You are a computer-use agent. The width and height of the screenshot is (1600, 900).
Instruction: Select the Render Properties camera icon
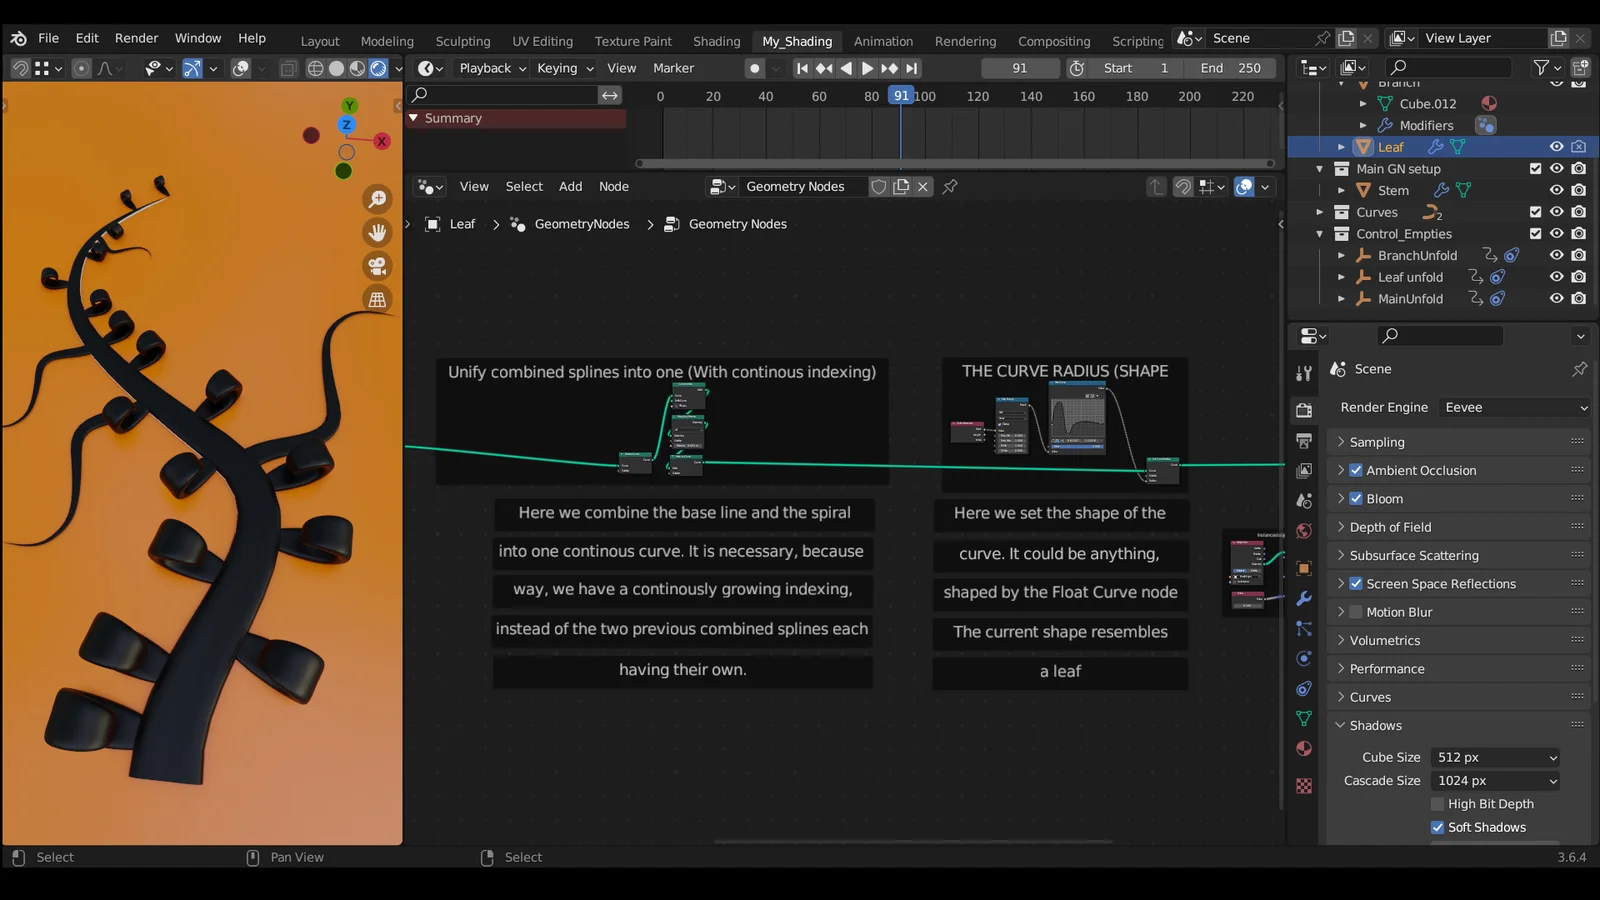click(1304, 411)
